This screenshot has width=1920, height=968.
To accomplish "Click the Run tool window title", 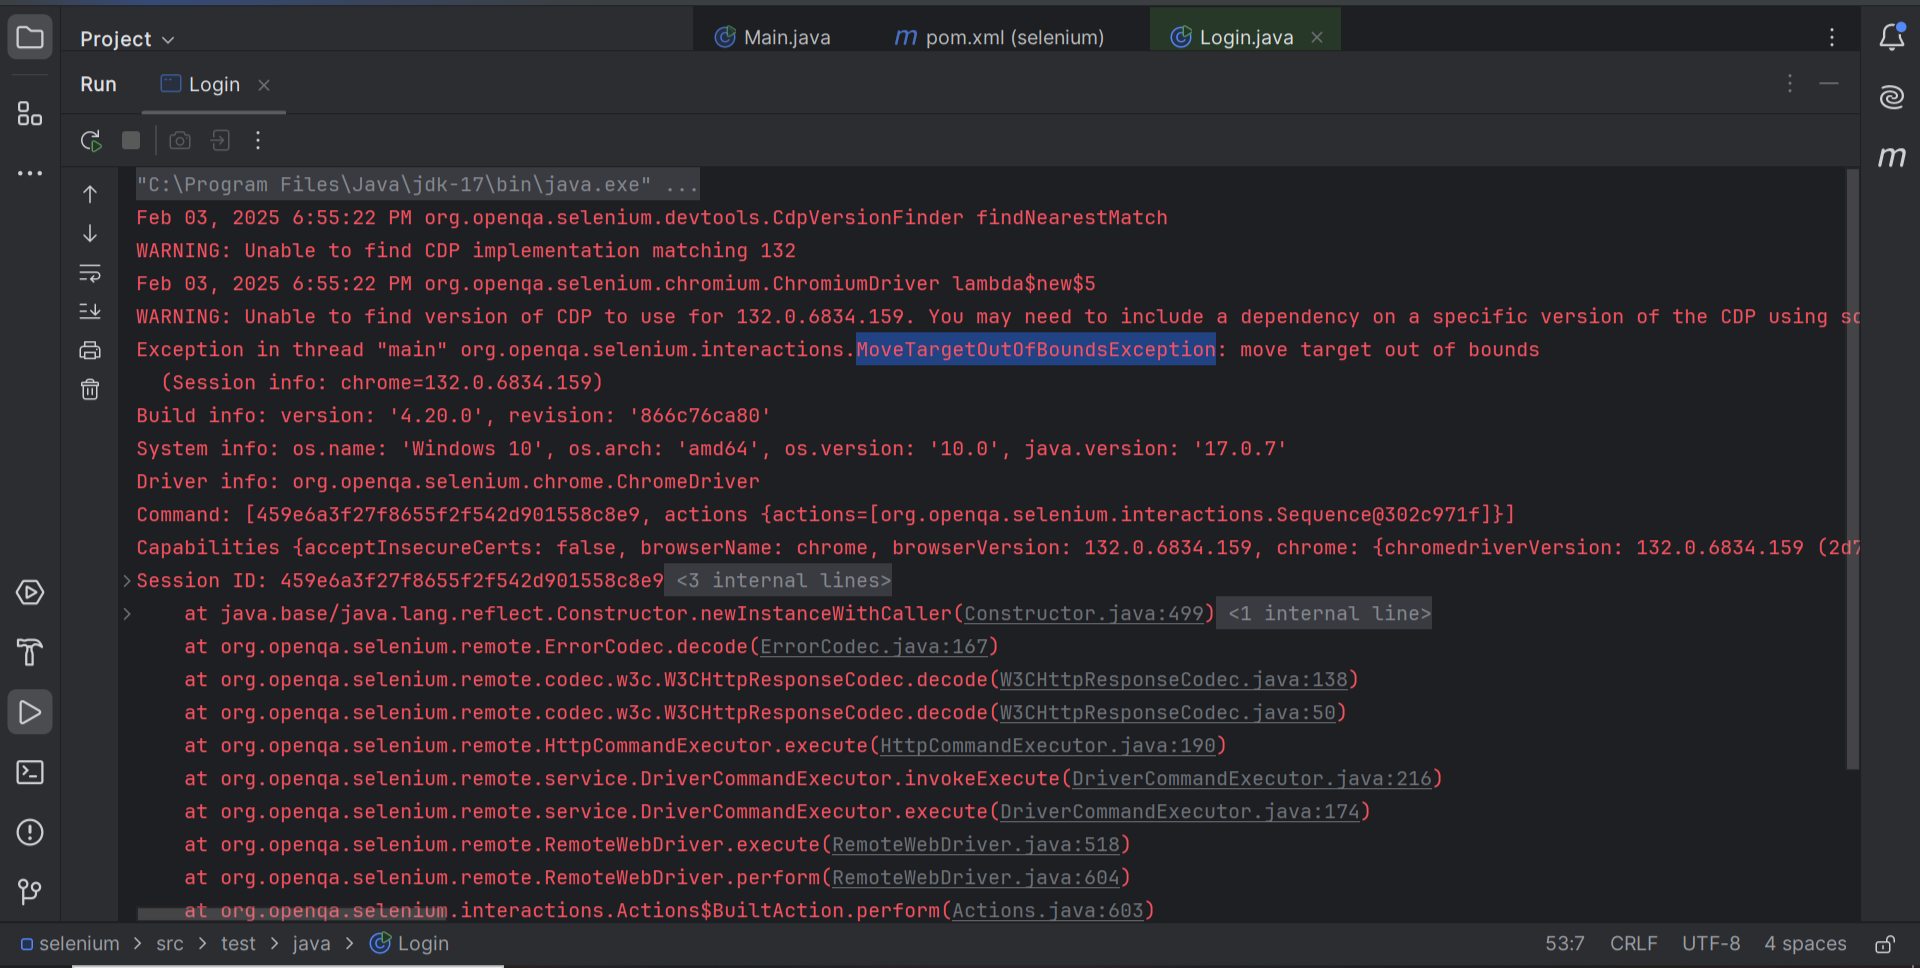I will tap(98, 85).
